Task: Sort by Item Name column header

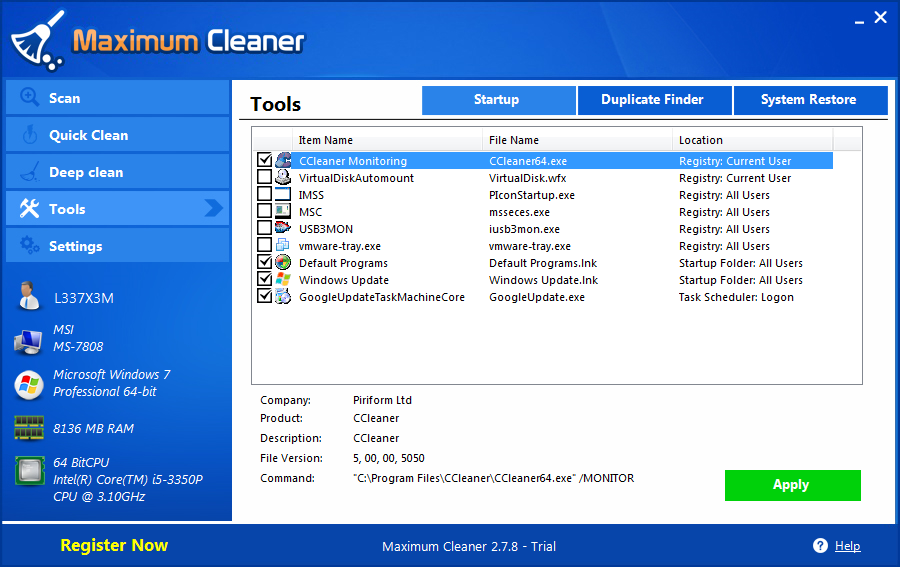Action: tap(387, 140)
